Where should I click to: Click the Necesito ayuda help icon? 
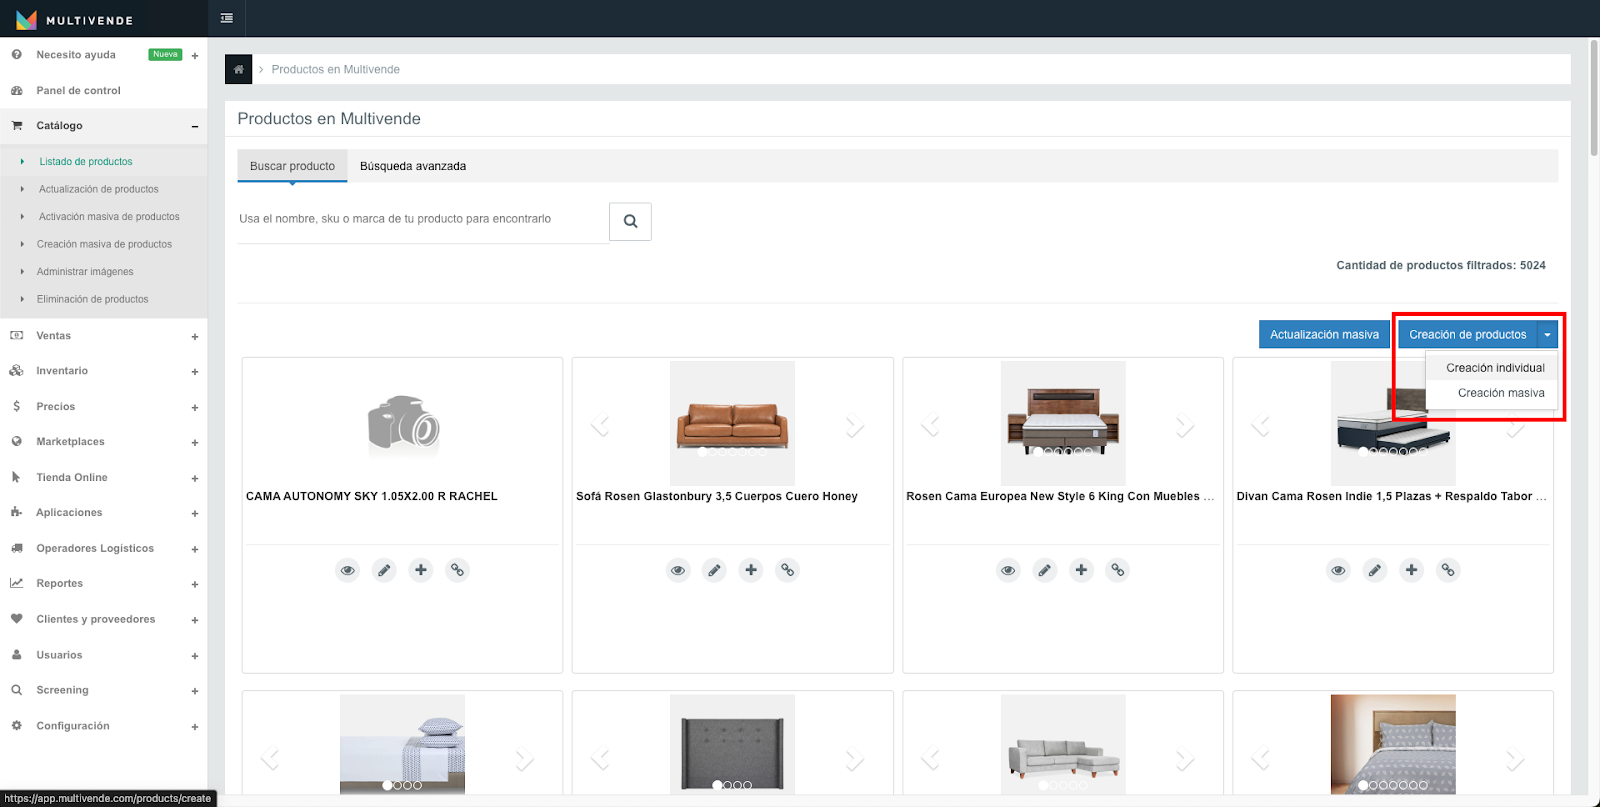tap(17, 54)
